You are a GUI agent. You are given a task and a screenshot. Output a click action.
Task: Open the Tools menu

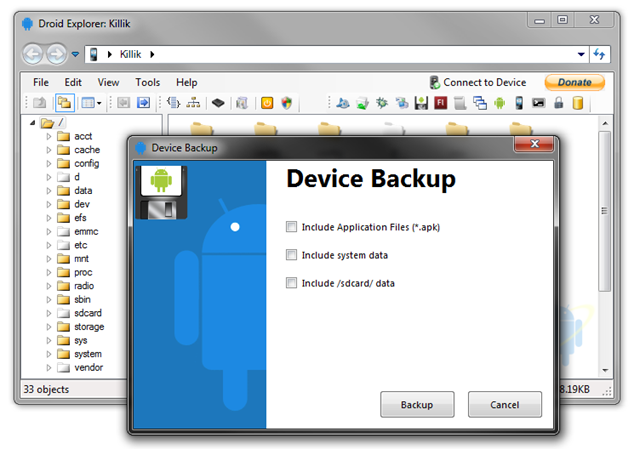(147, 82)
